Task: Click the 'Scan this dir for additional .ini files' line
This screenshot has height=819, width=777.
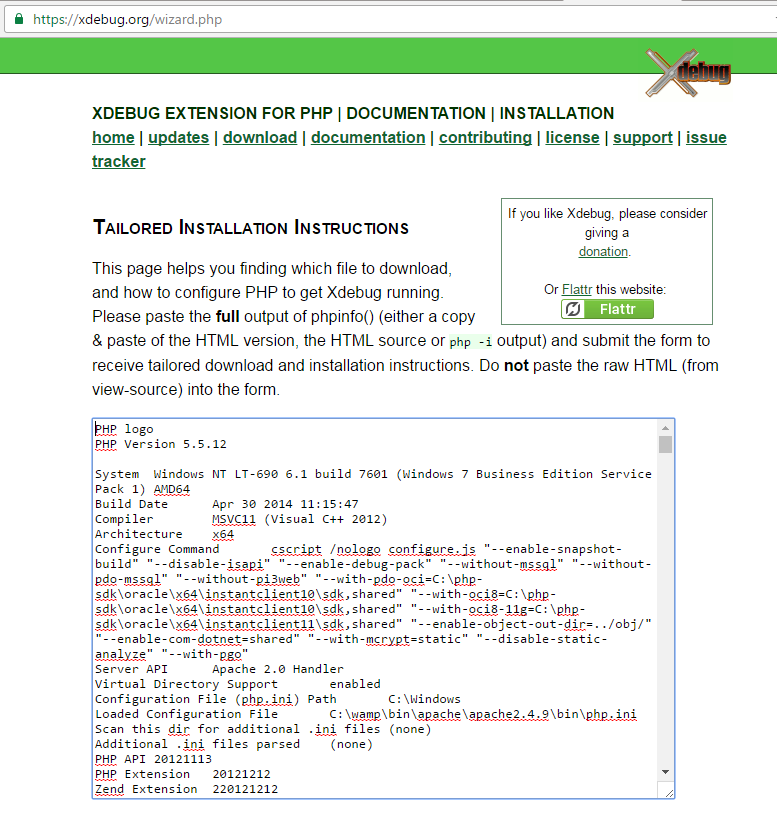Action: coord(263,729)
